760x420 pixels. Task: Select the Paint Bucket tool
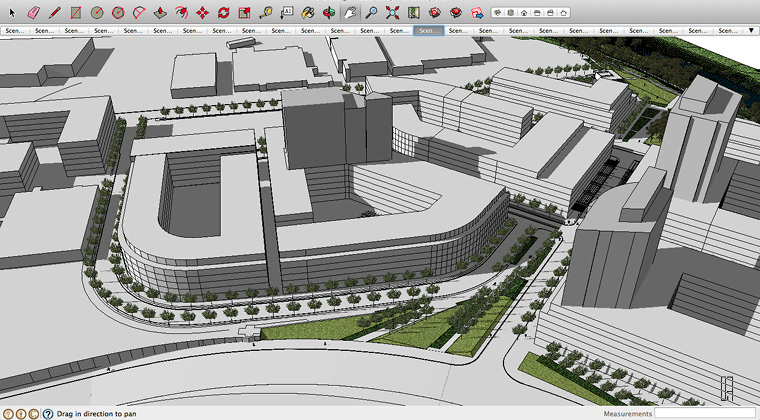[308, 13]
